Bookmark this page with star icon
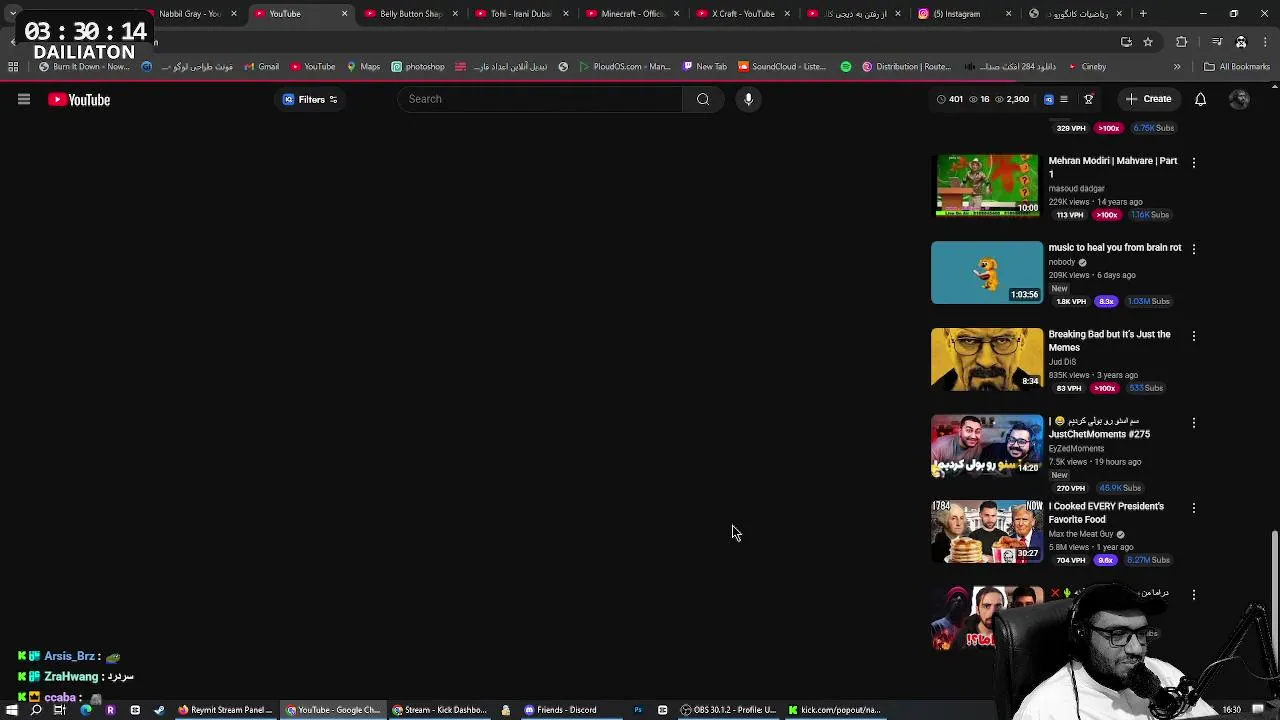1280x720 pixels. 1148,42
